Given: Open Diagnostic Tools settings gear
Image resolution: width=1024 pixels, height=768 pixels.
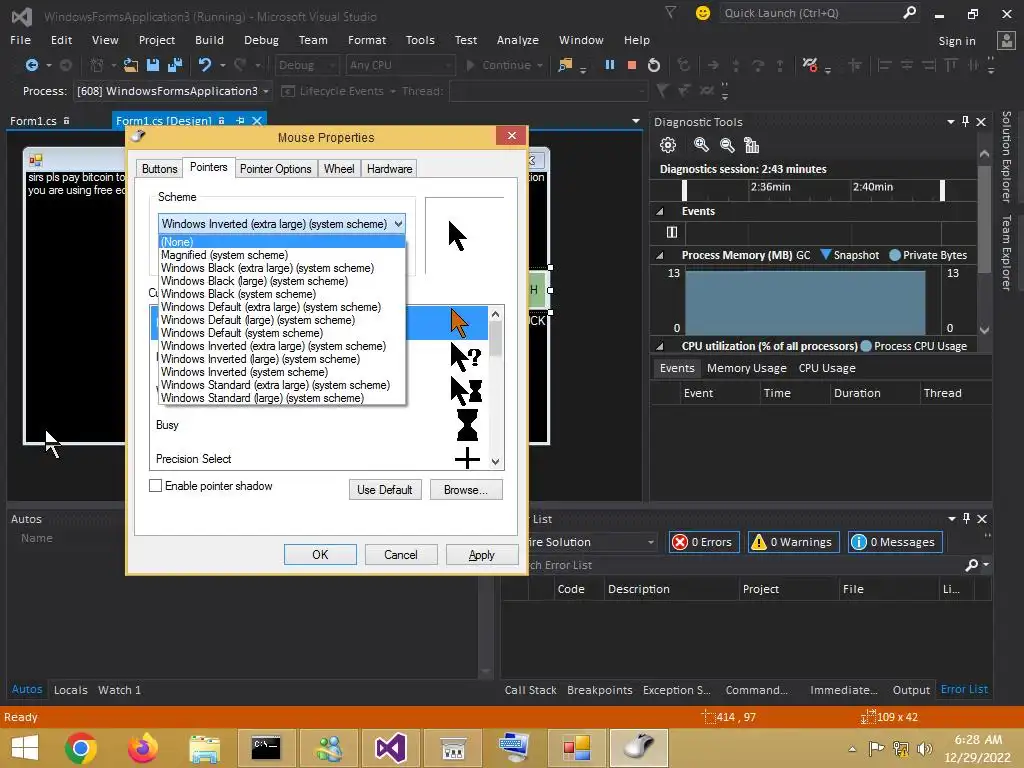Looking at the screenshot, I should [x=667, y=145].
